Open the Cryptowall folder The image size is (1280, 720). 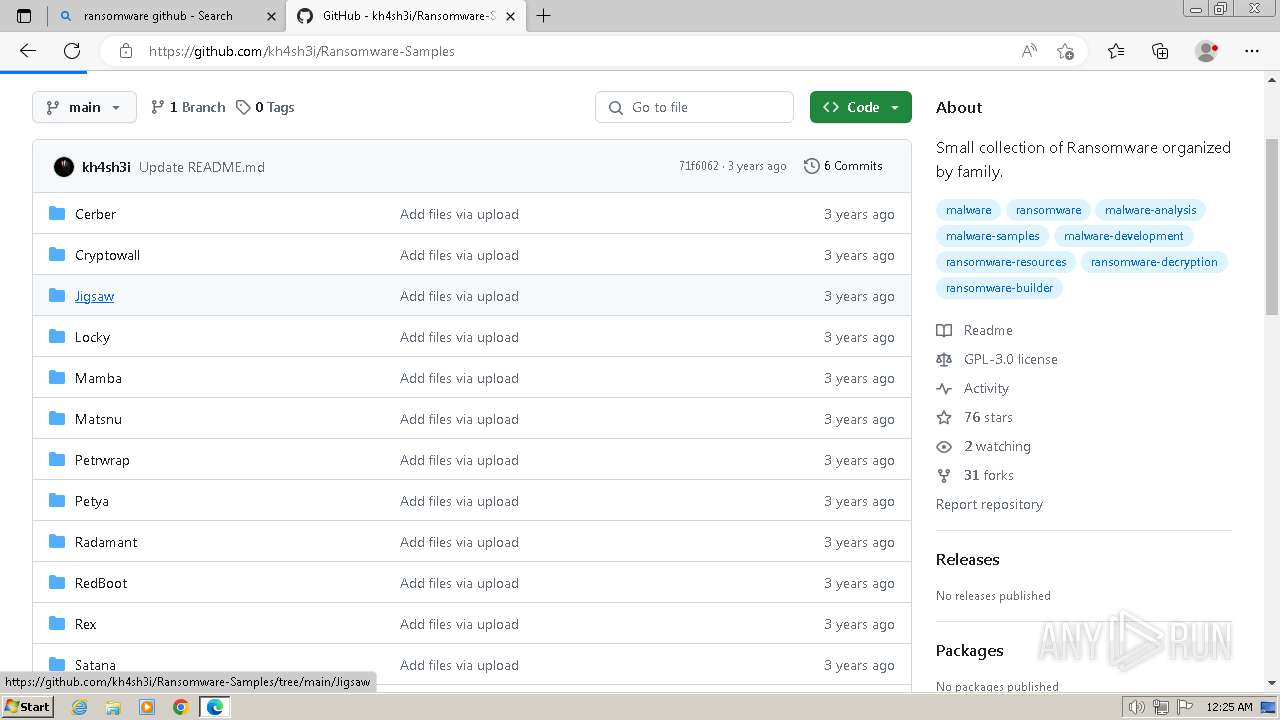107,255
